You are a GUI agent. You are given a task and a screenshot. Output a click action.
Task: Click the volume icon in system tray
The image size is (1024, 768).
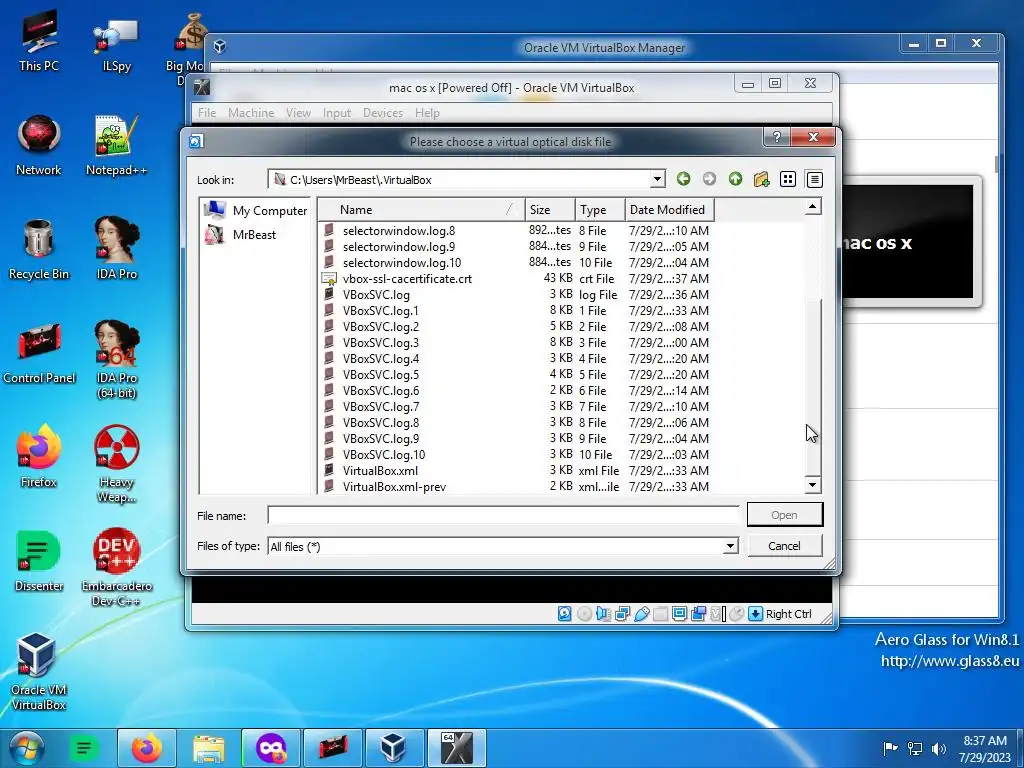(939, 748)
